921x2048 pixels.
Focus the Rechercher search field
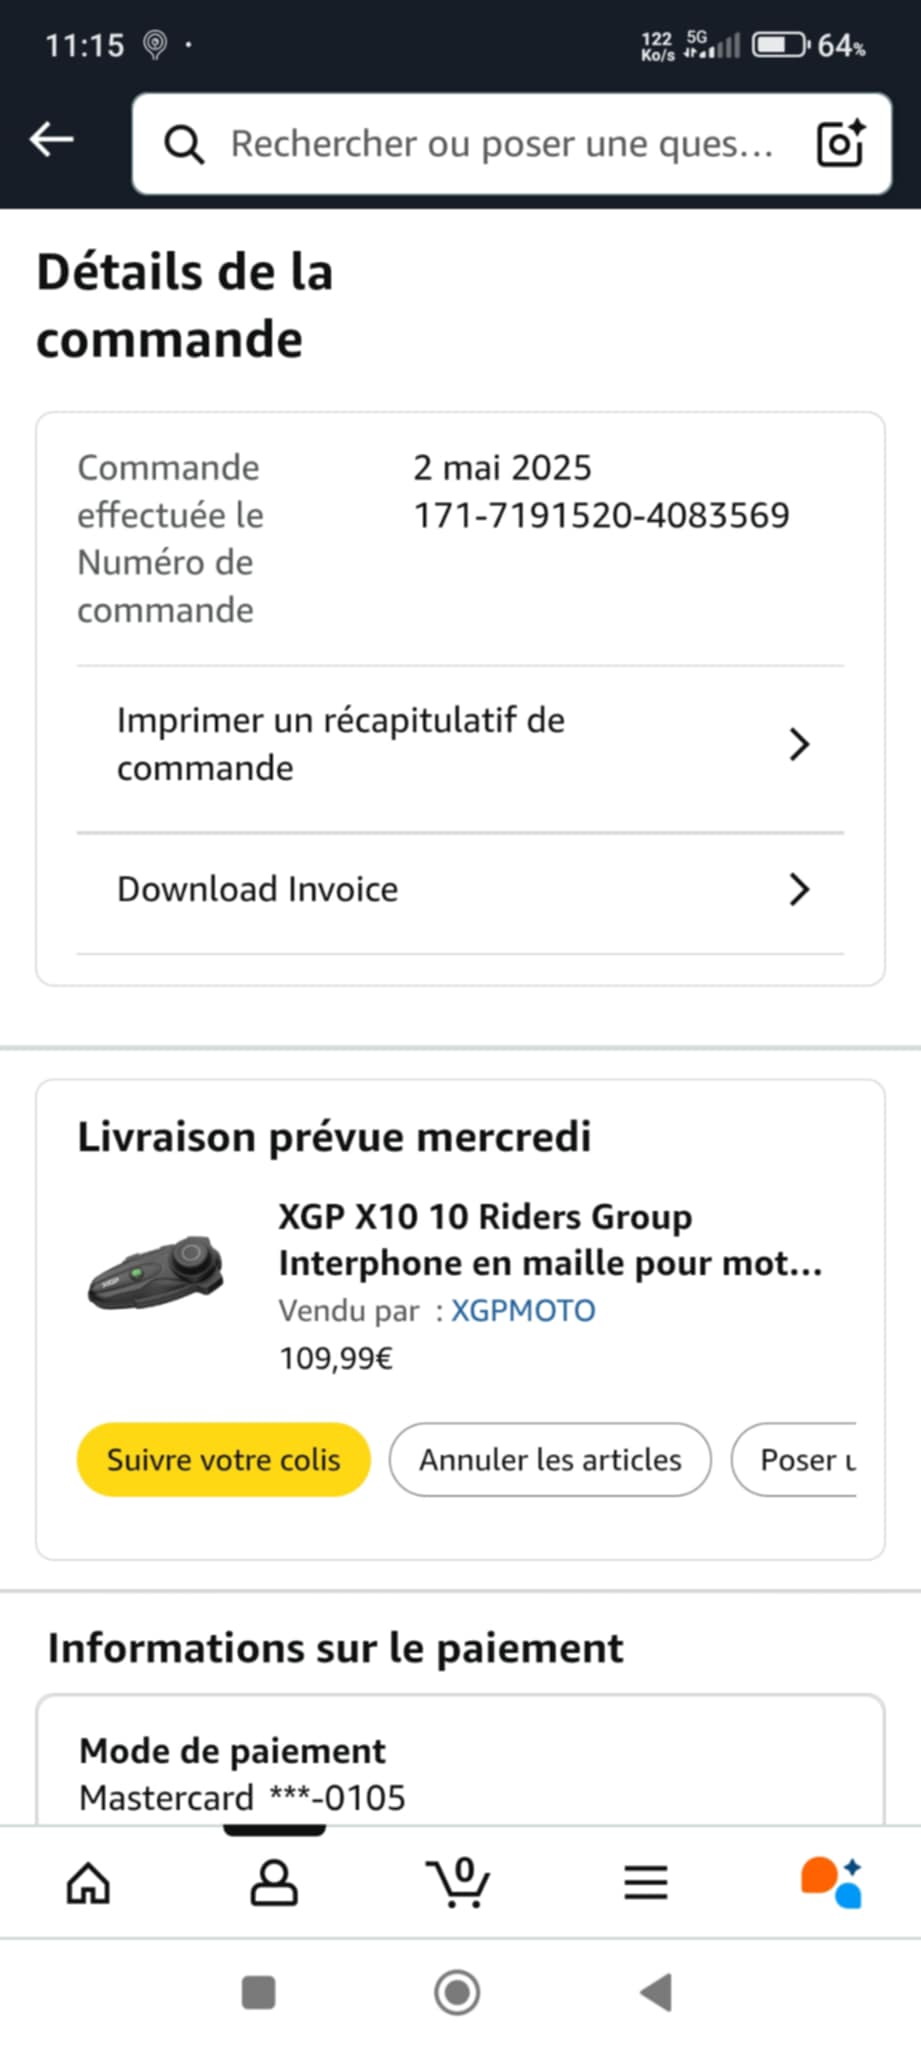(x=502, y=144)
